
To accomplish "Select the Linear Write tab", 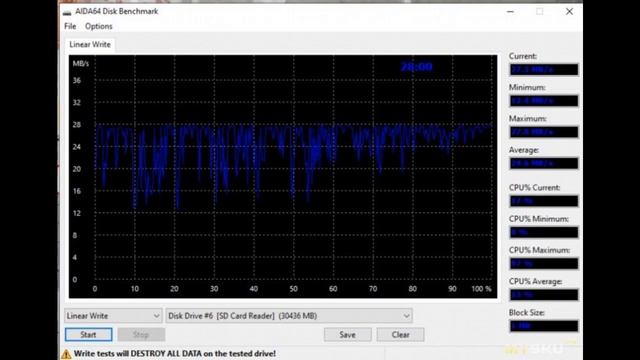I will coord(90,44).
